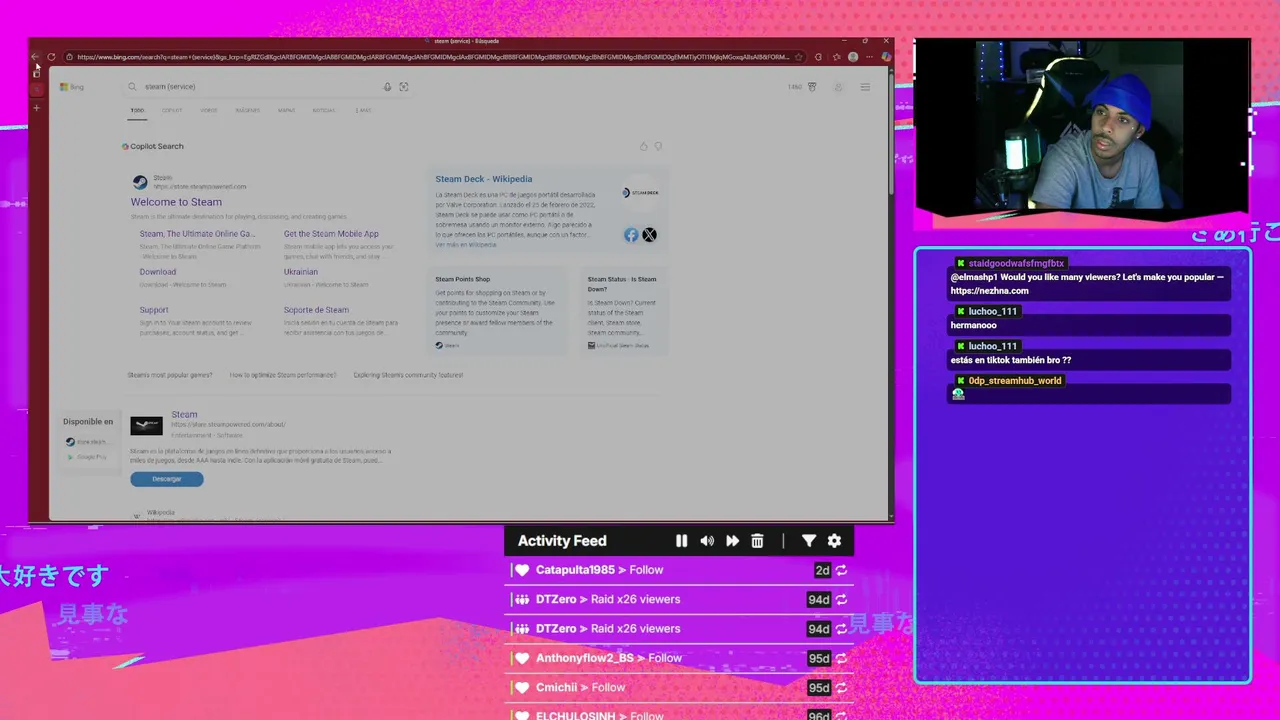
Task: Click the heart icon beside Catapulta1985
Action: (521, 570)
